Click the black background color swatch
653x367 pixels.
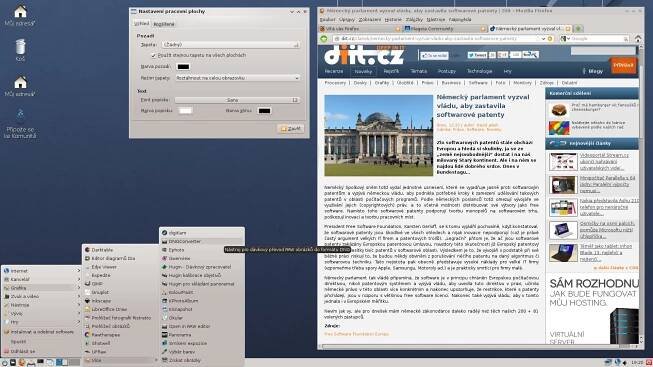tap(183, 67)
